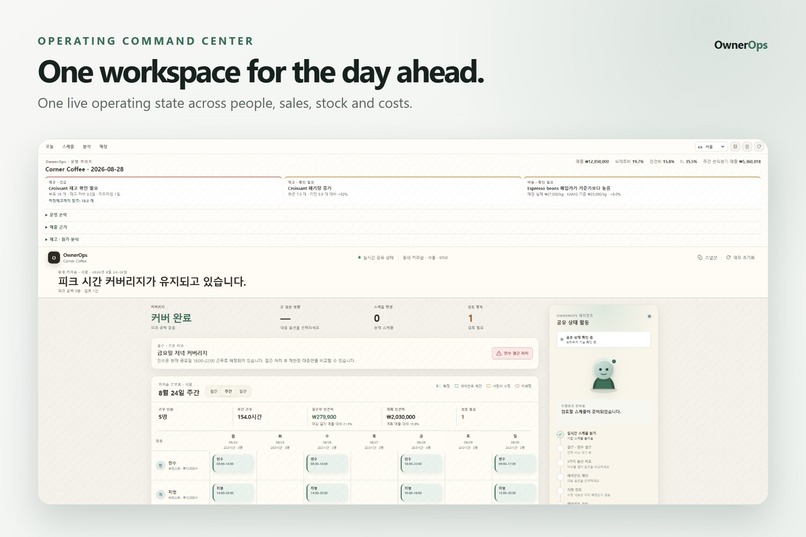Click the 154.0시간 weekly hours value
The image size is (806, 537).
click(x=249, y=417)
